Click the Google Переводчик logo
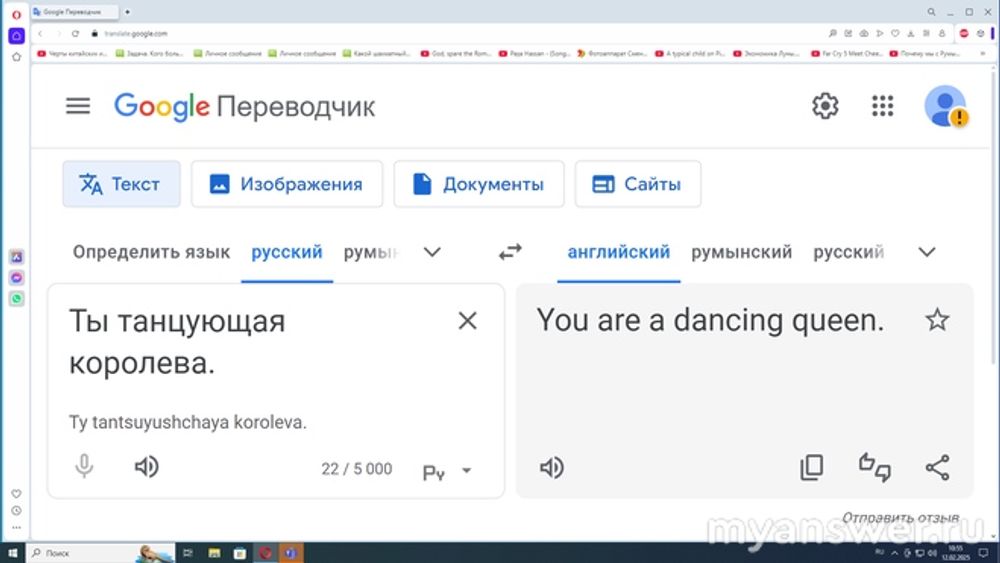 [244, 106]
